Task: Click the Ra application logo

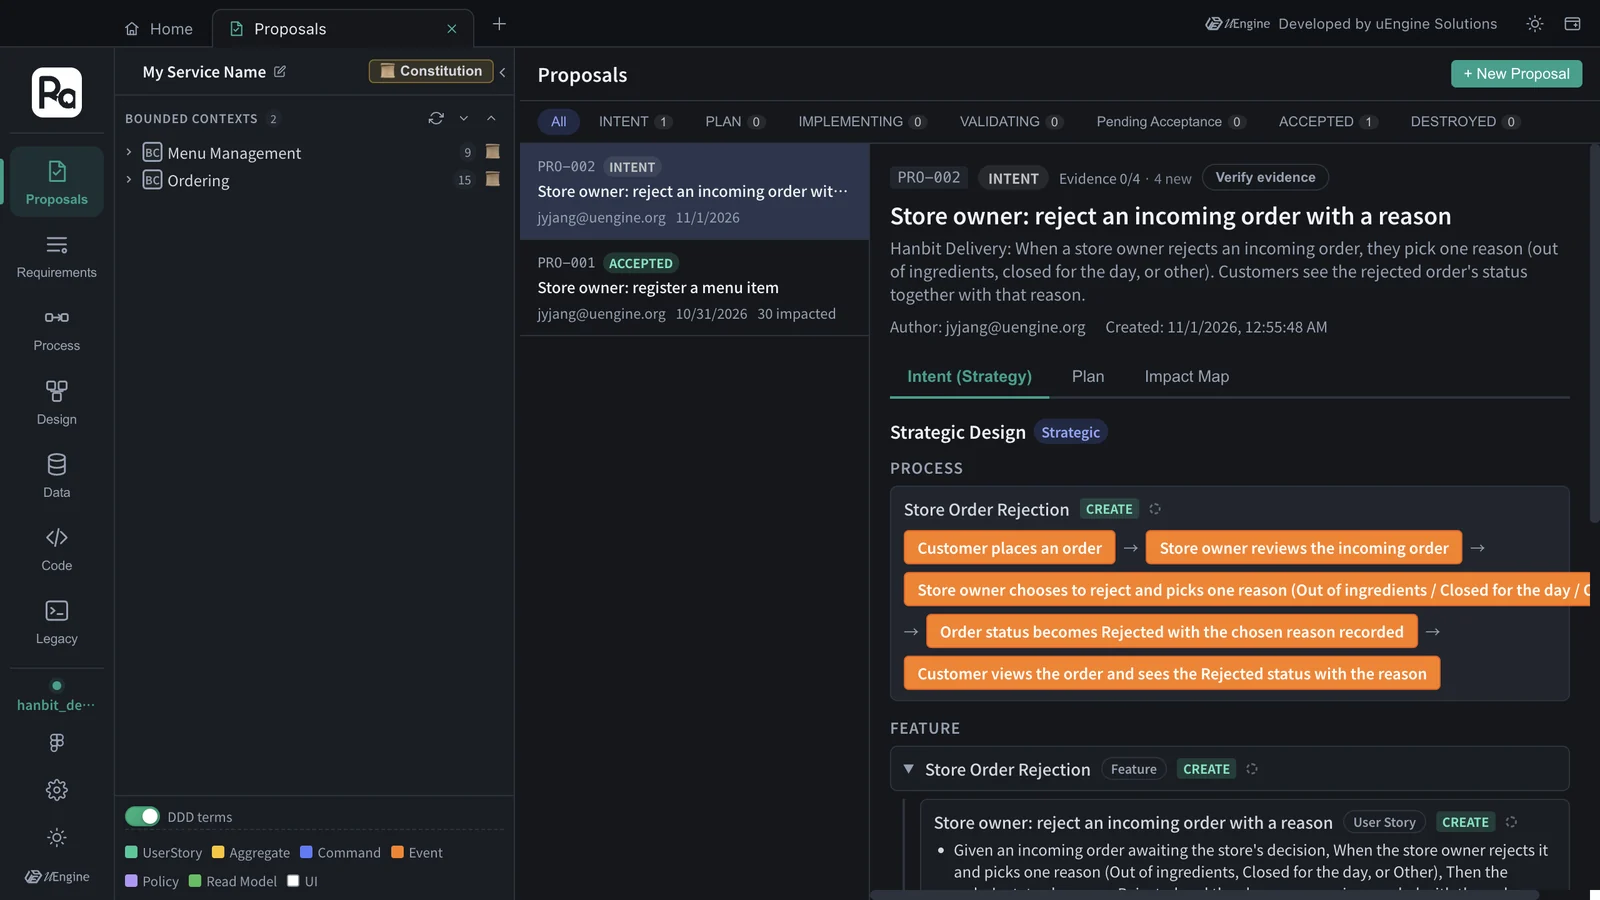Action: tap(57, 92)
